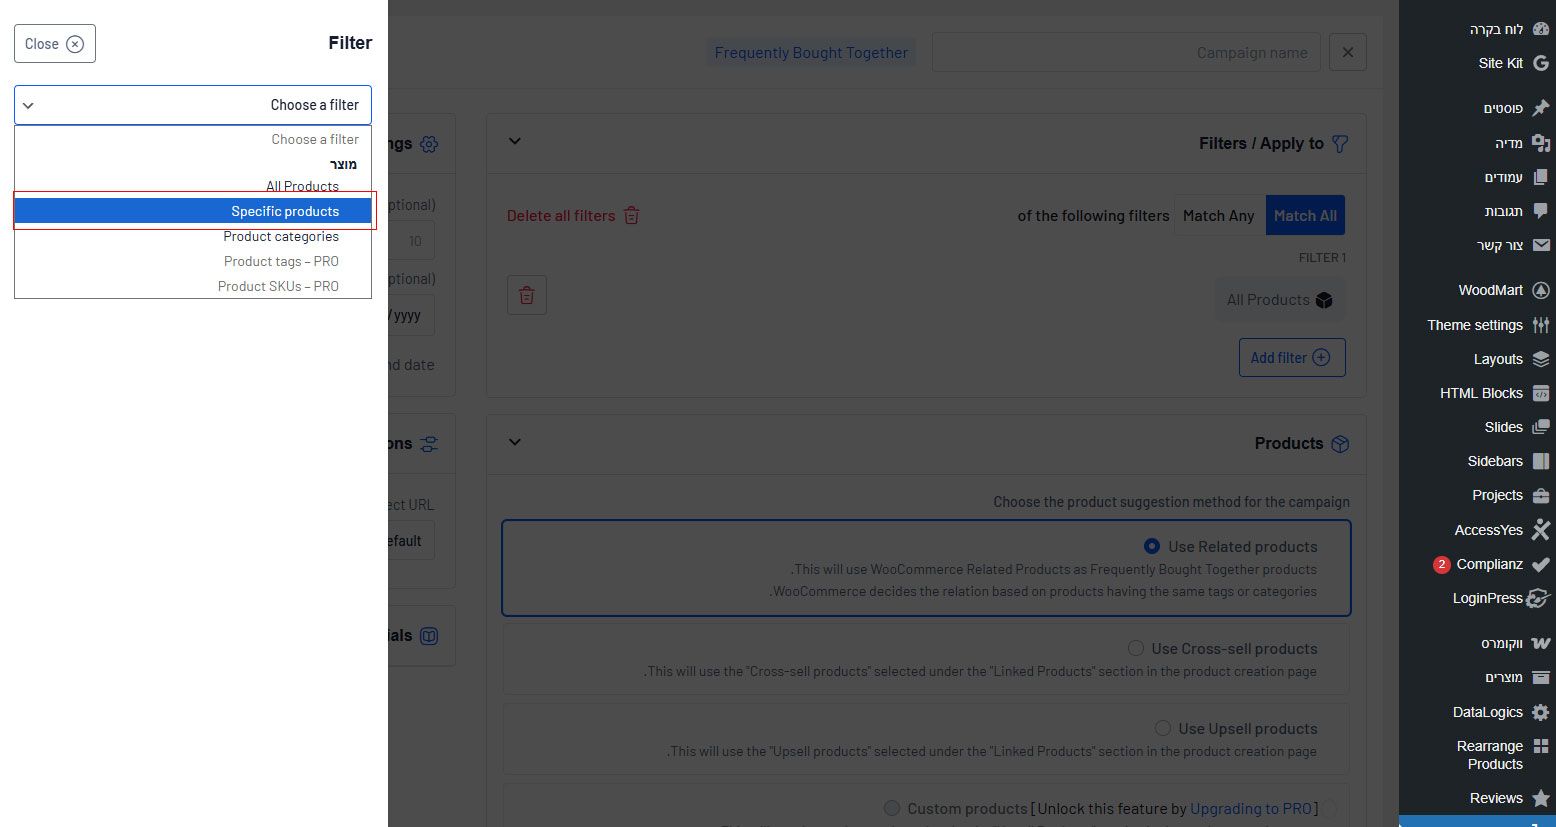Click the Theme settings sliders icon
This screenshot has height=827, width=1556.
click(1540, 325)
